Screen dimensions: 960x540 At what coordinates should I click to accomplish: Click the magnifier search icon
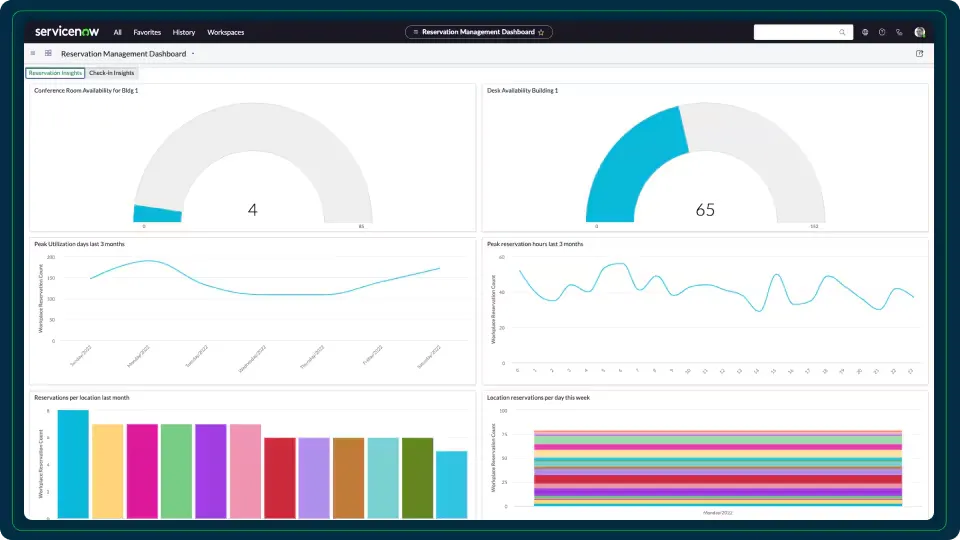[842, 32]
